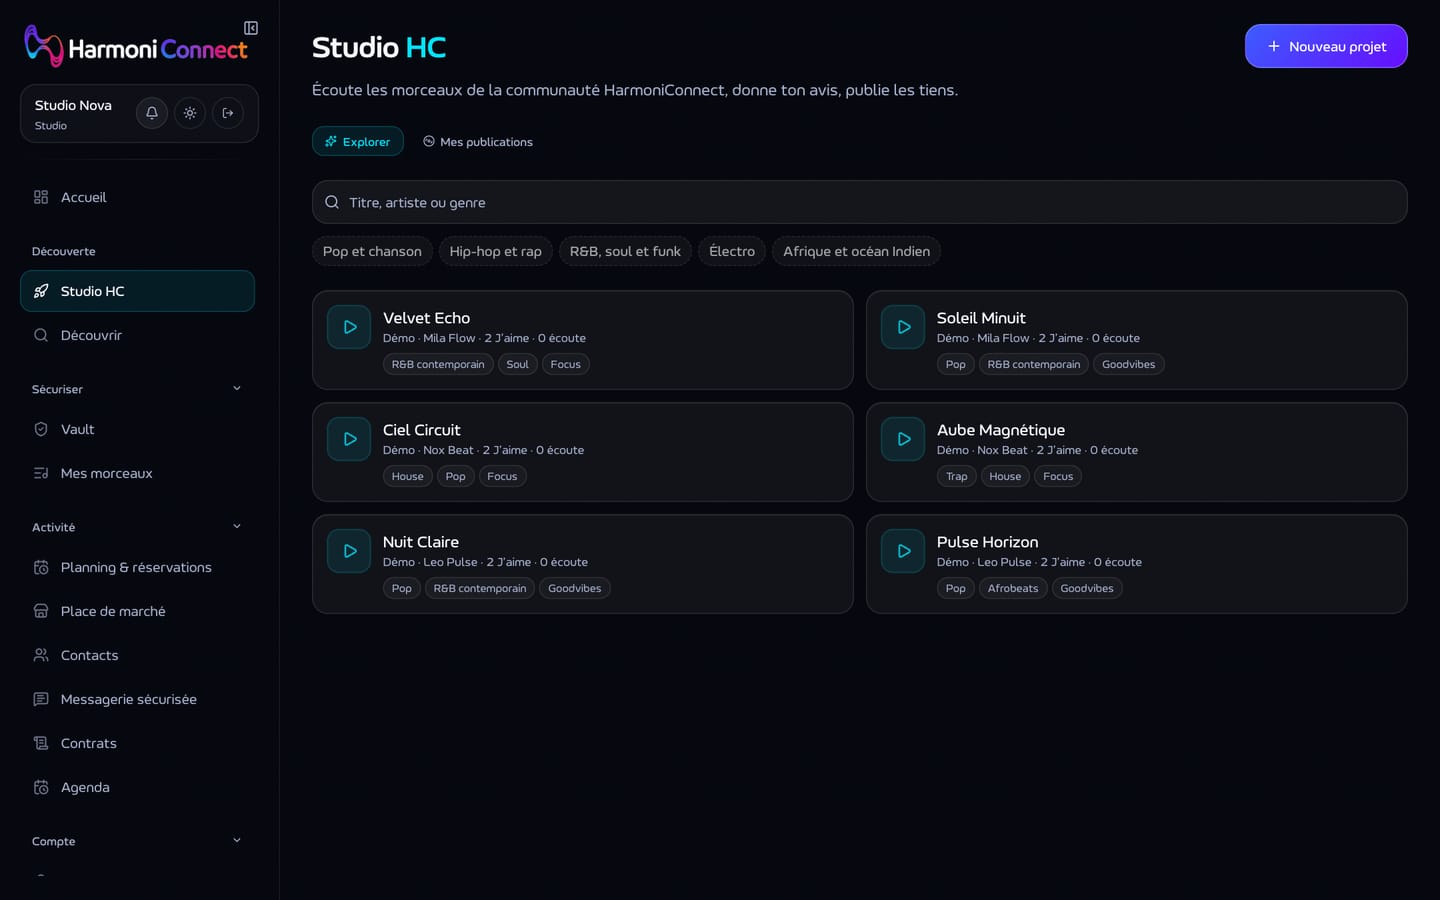Open notifications bell icon
The image size is (1440, 900).
tap(152, 113)
